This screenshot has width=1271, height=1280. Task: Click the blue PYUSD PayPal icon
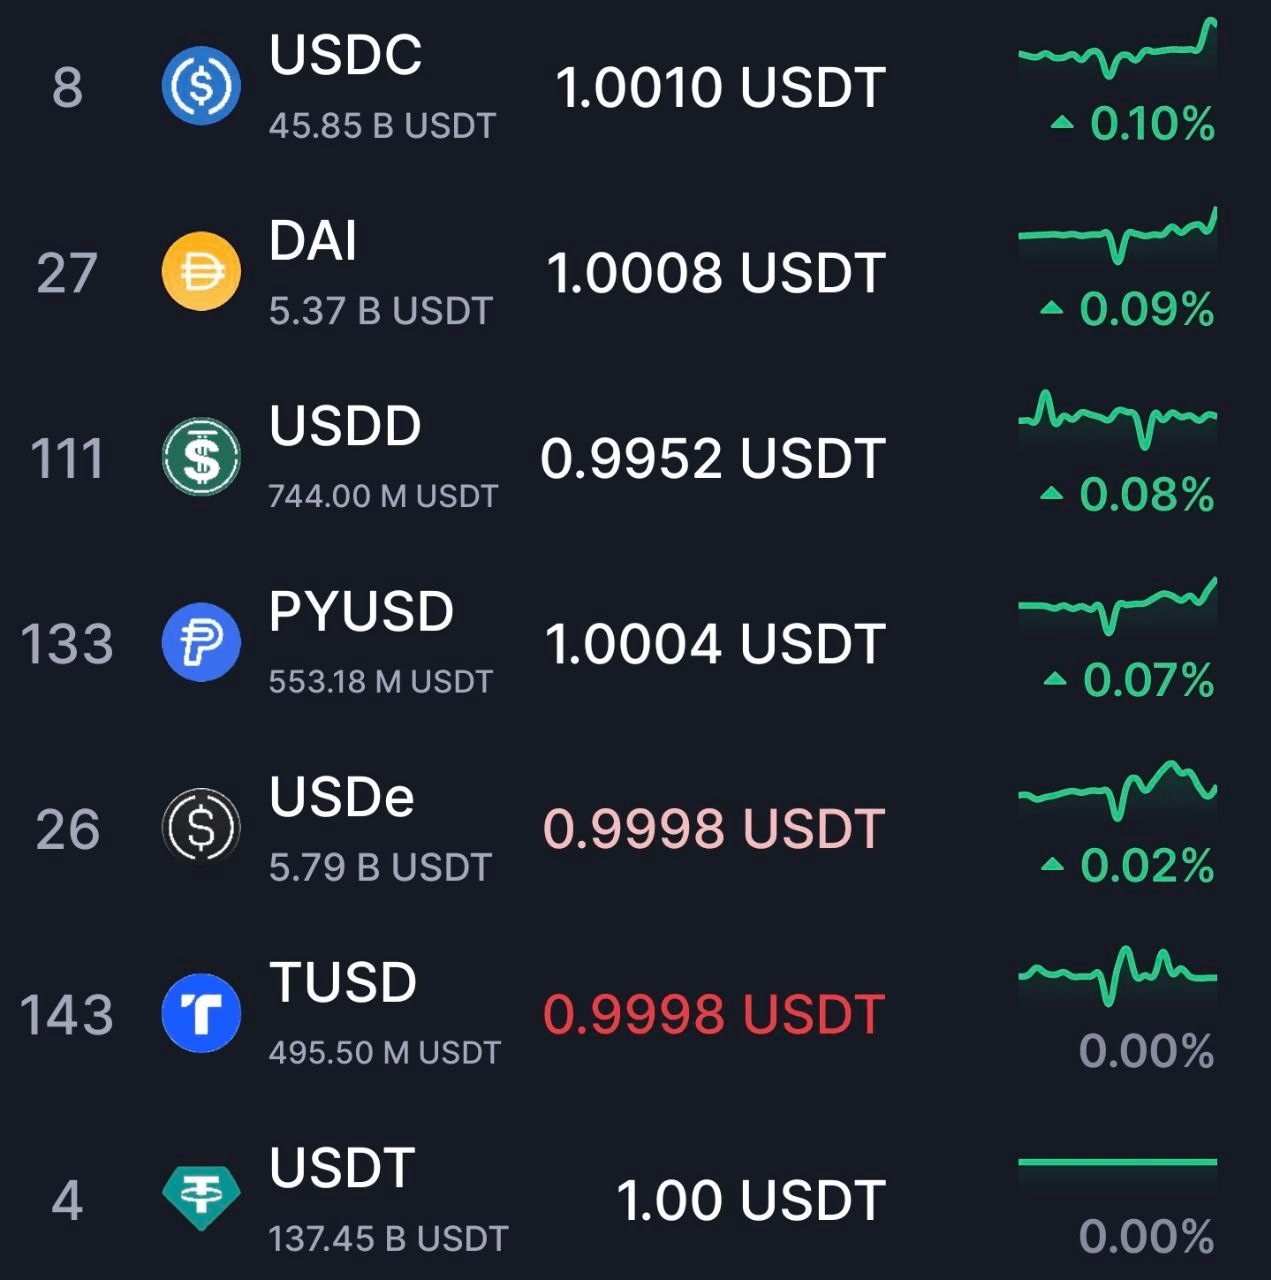coord(201,642)
